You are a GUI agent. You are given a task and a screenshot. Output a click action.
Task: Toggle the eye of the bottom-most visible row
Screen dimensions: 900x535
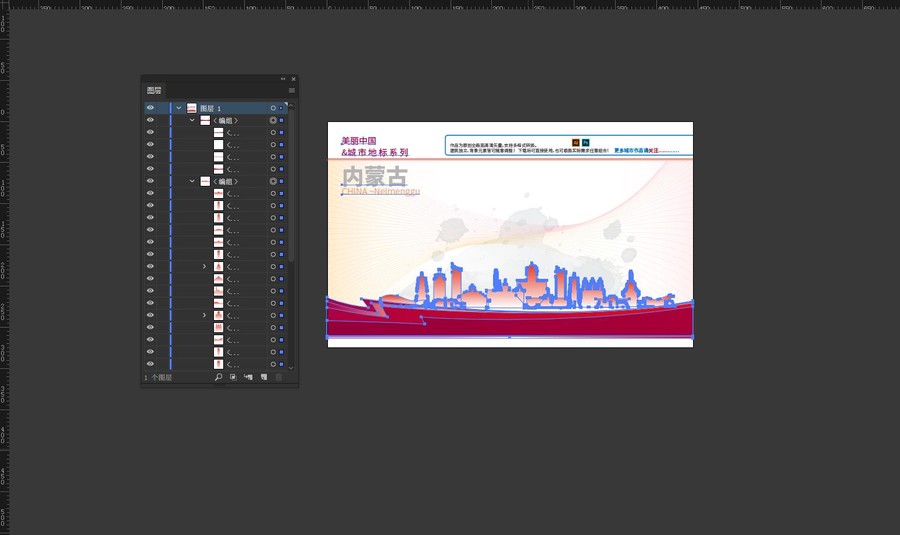(150, 365)
